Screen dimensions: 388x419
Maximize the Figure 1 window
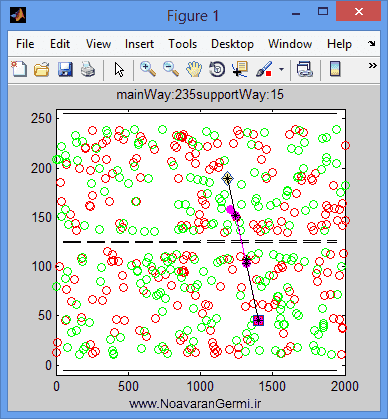322,12
